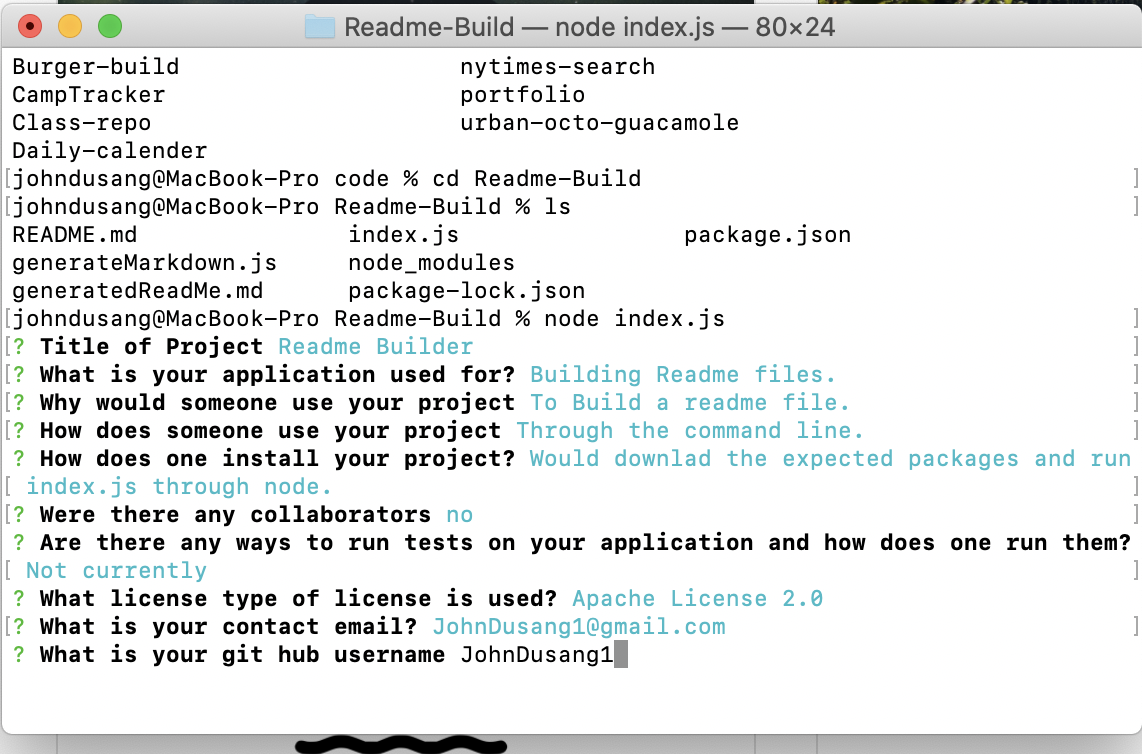Click the folder proxy icon in title bar
Screen dimensions: 1142x754
(319, 27)
